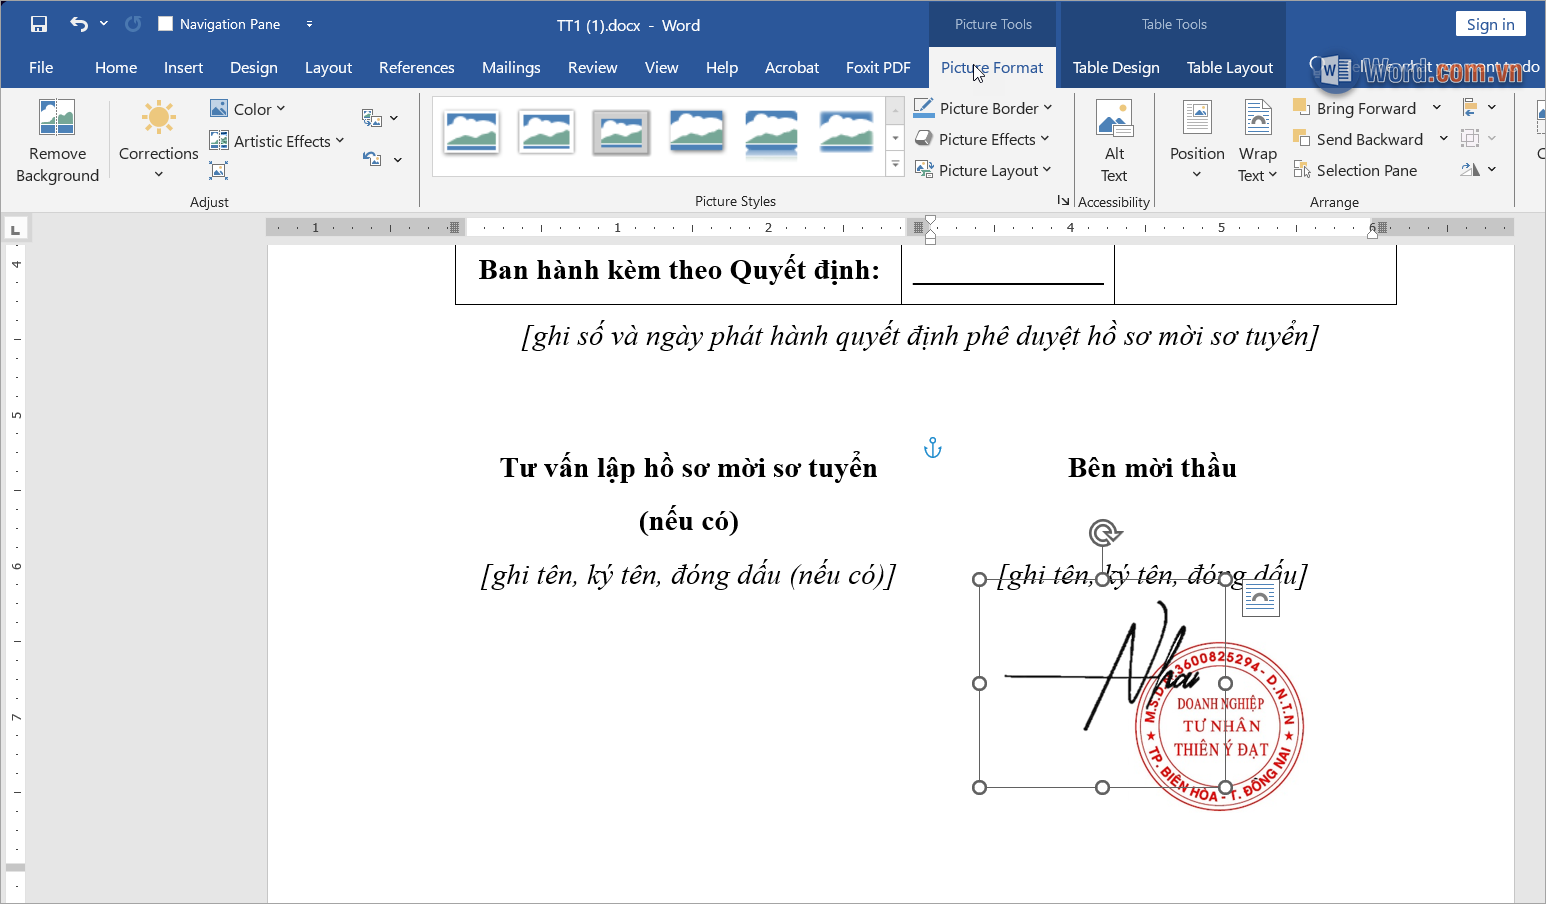The image size is (1546, 904).
Task: Open the Corrections gallery
Action: tap(157, 140)
